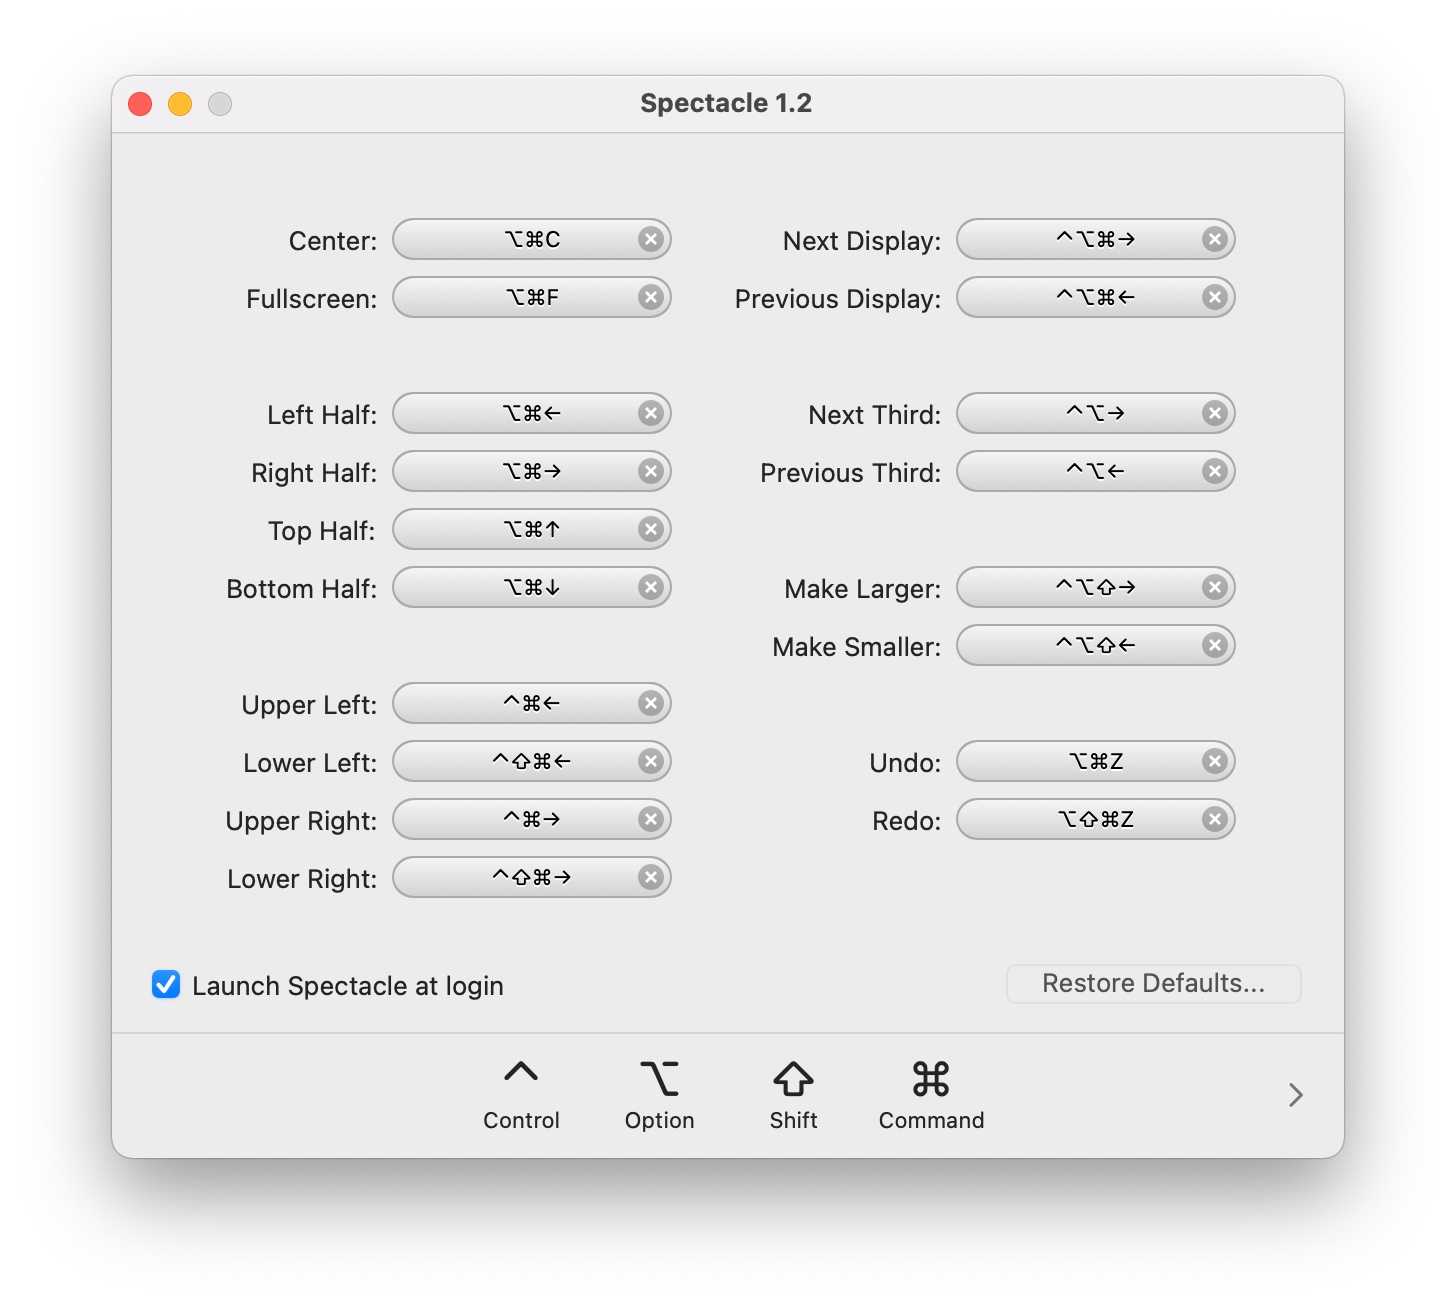Click the 'Lower Right:' label
This screenshot has height=1306, width=1456.
(302, 879)
